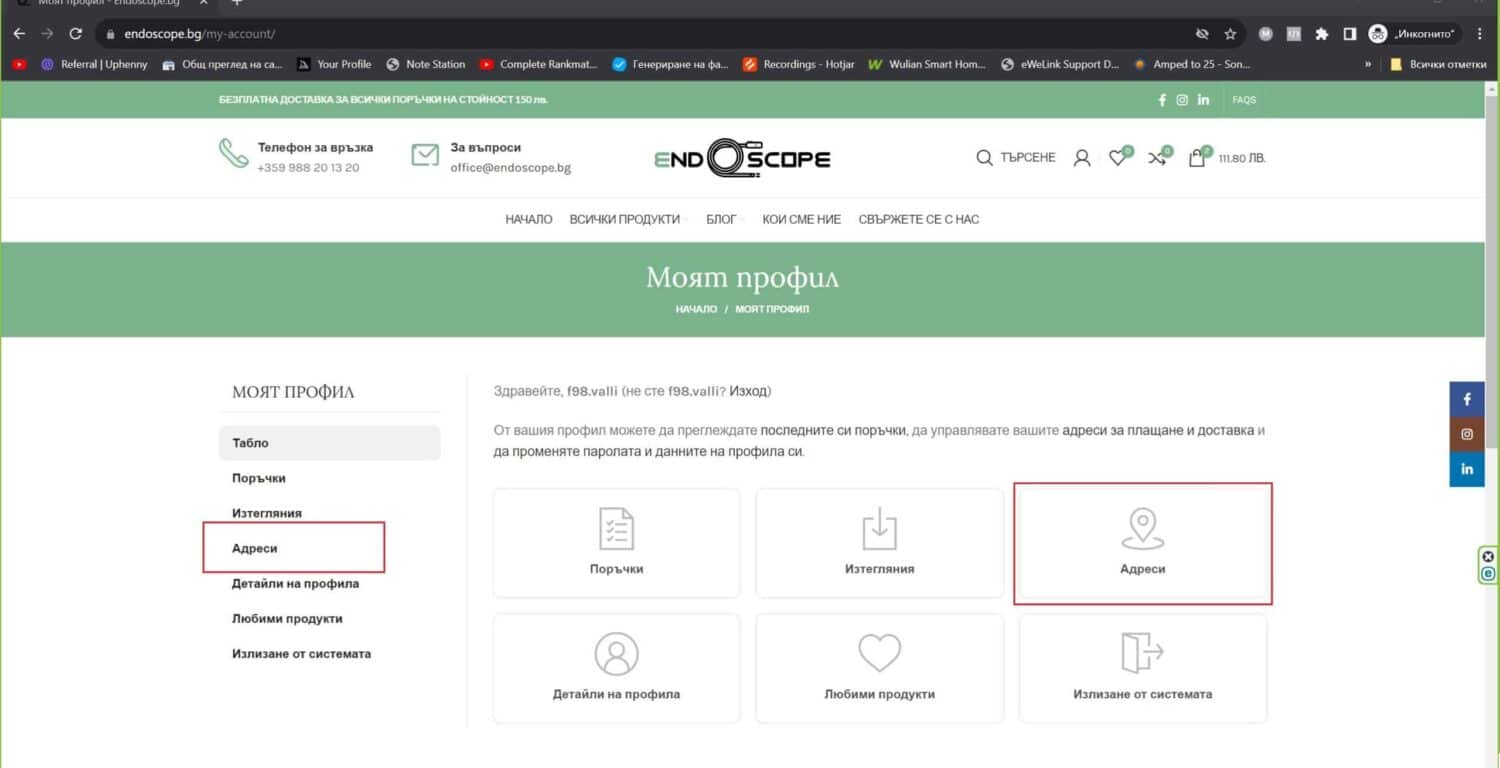Image resolution: width=1500 pixels, height=768 pixels.
Task: Follow the адреси за плащане и доставка link
Action: click(x=1158, y=430)
